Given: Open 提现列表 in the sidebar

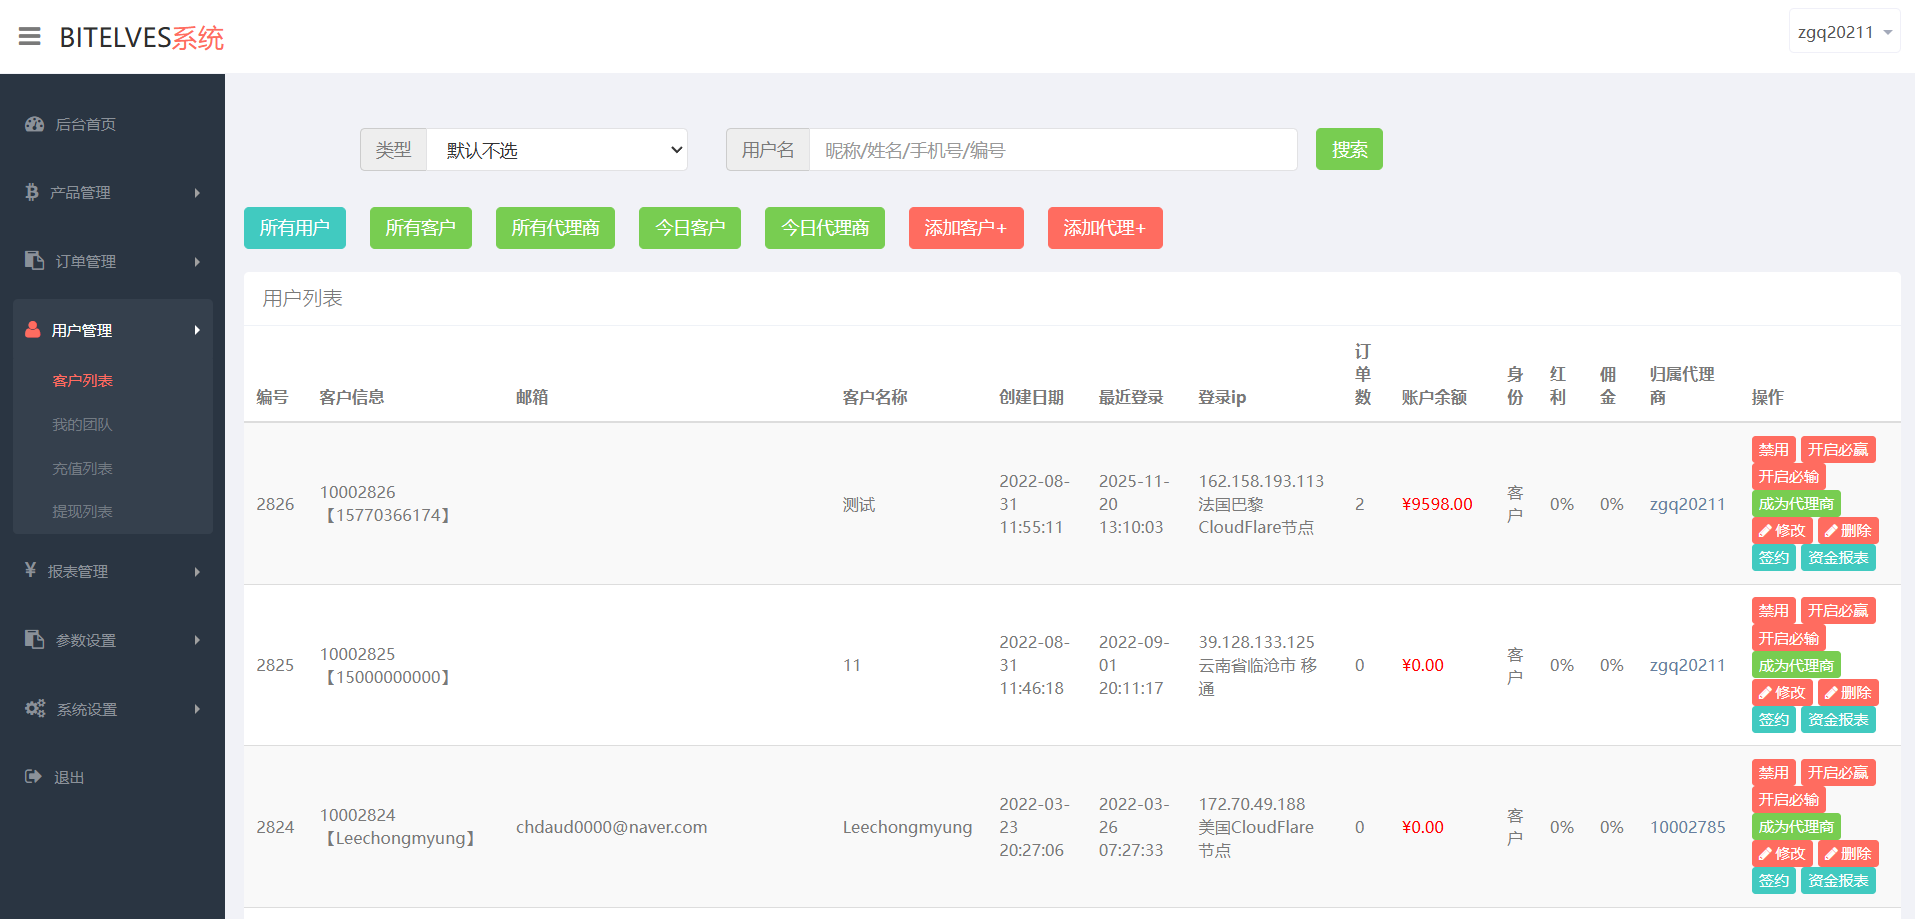Looking at the screenshot, I should (x=82, y=511).
